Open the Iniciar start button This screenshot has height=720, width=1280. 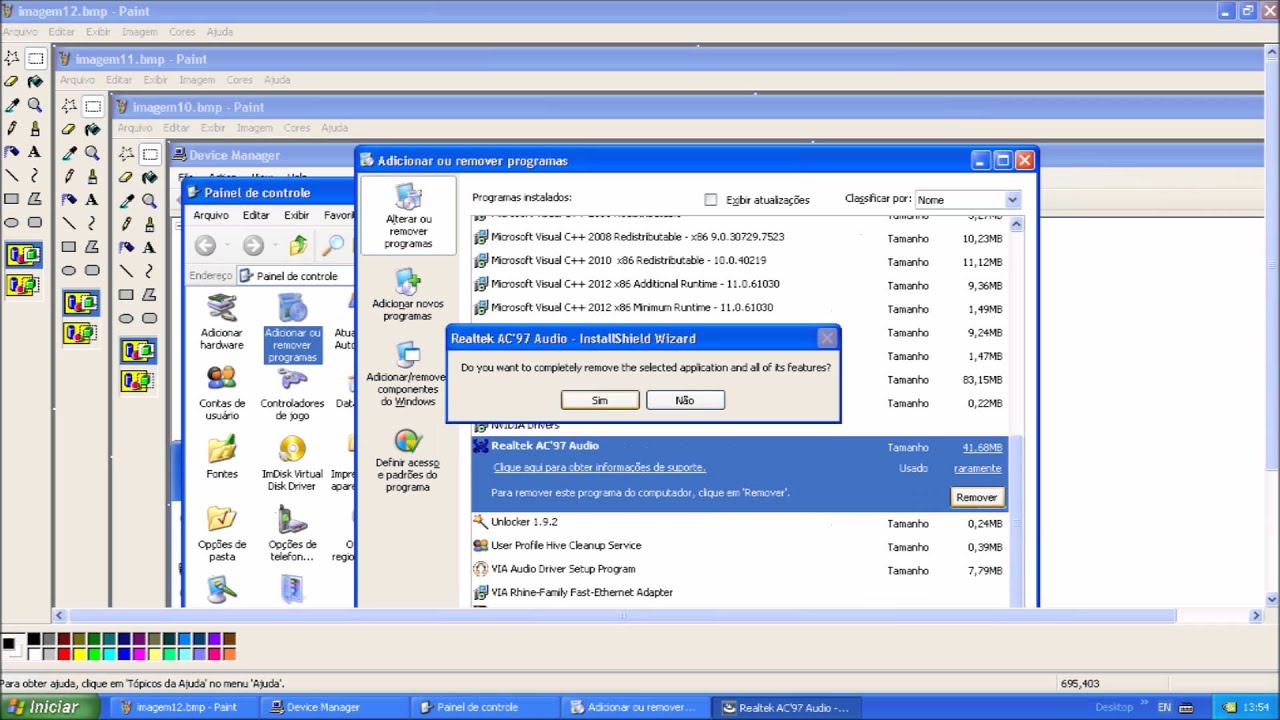click(x=49, y=707)
